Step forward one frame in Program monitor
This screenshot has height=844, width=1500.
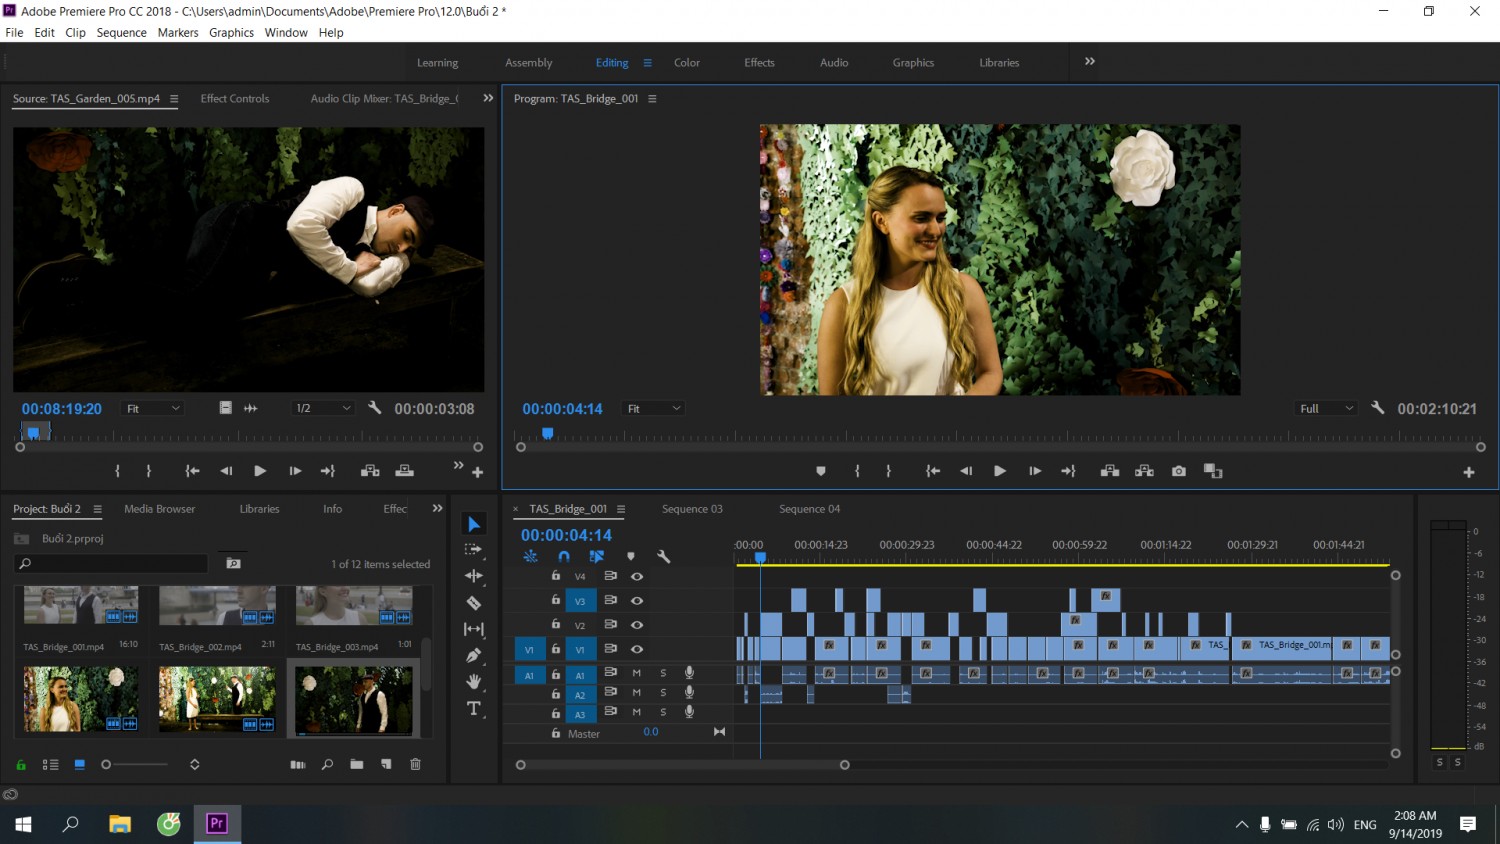pyautogui.click(x=1035, y=471)
